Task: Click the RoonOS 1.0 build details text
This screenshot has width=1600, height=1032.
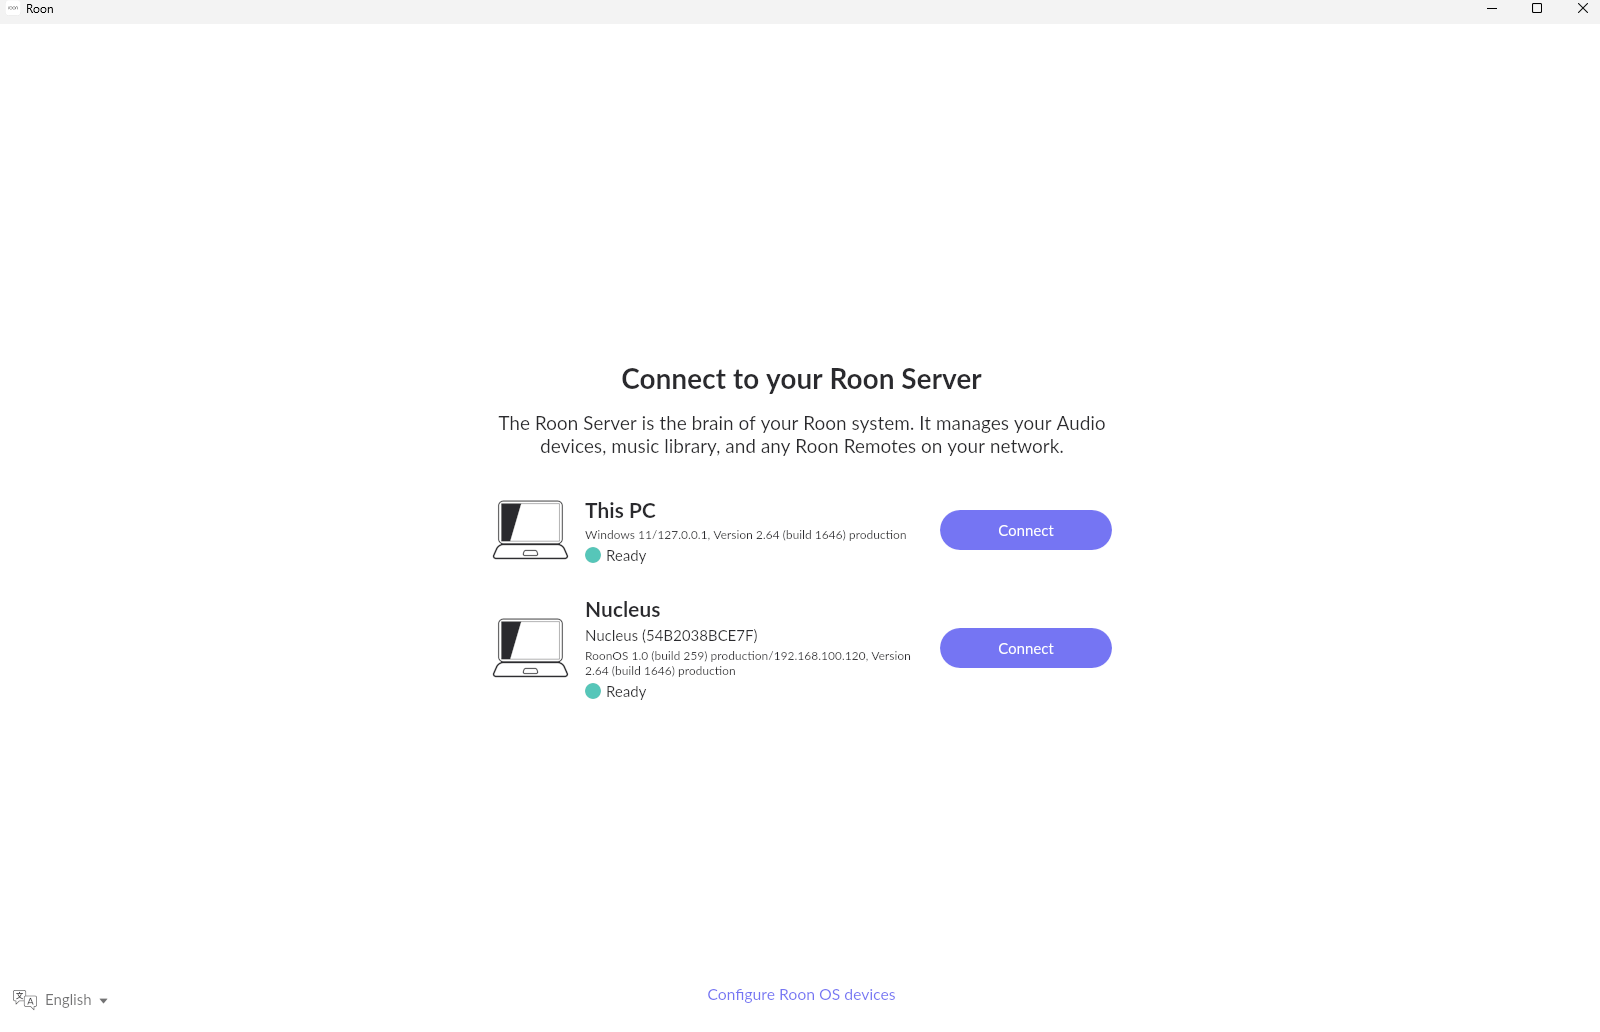Action: (x=748, y=663)
